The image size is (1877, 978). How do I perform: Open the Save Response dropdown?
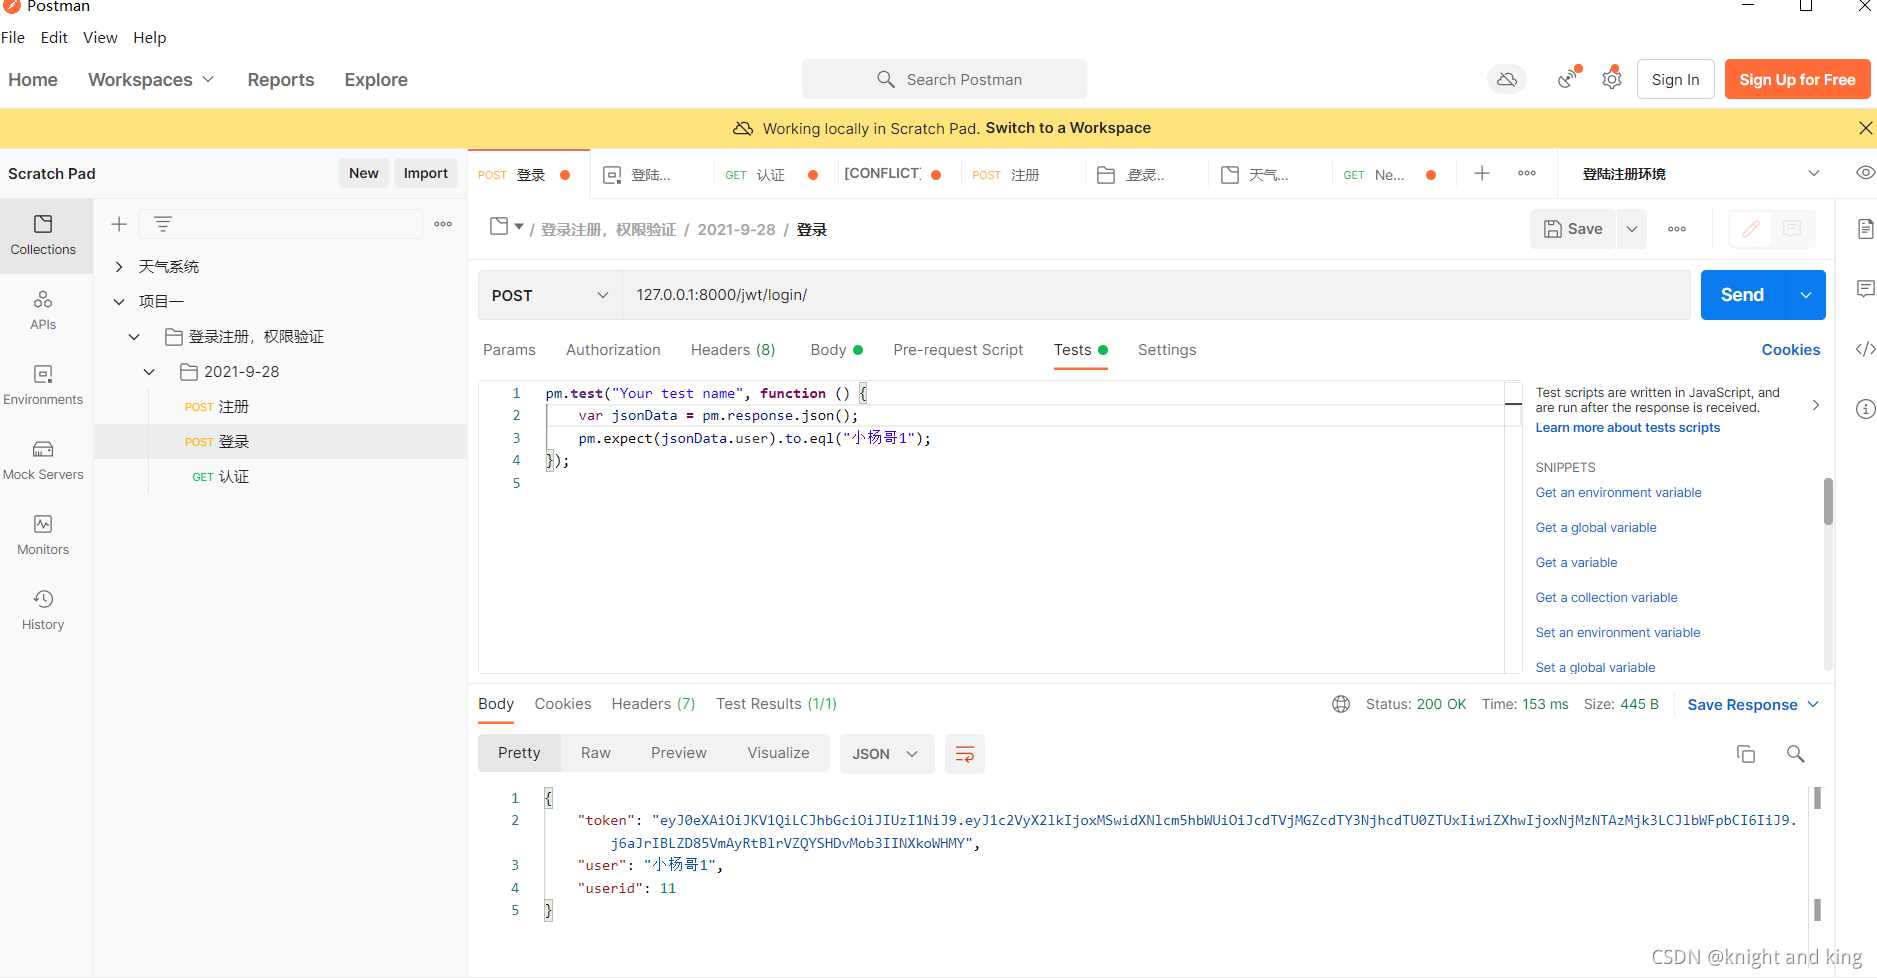tap(1753, 704)
